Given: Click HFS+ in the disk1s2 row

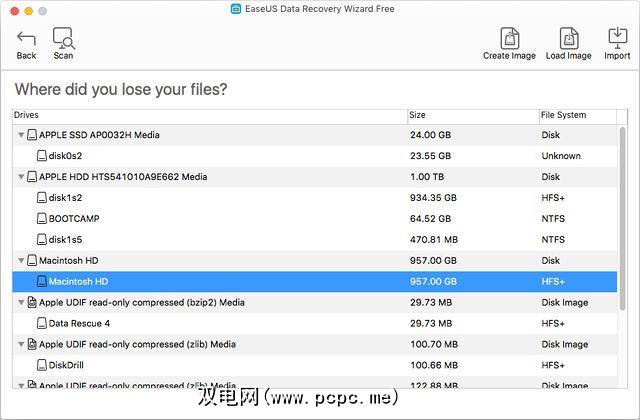Looking at the screenshot, I should point(553,198).
